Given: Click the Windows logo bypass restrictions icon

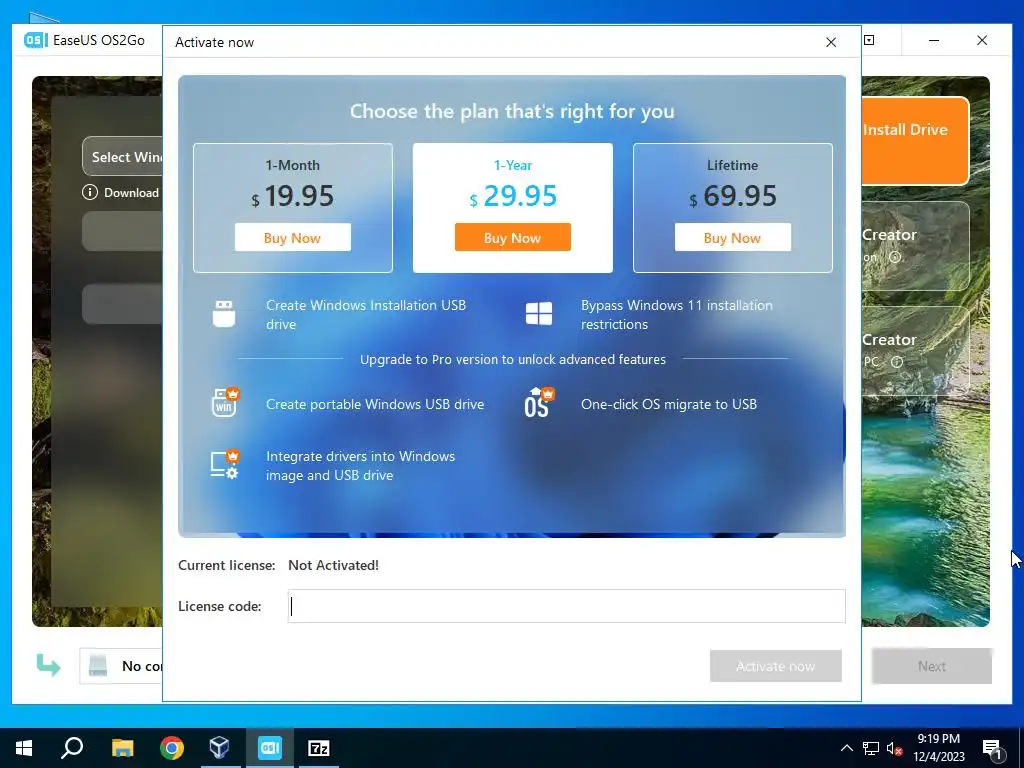Looking at the screenshot, I should click(x=539, y=313).
